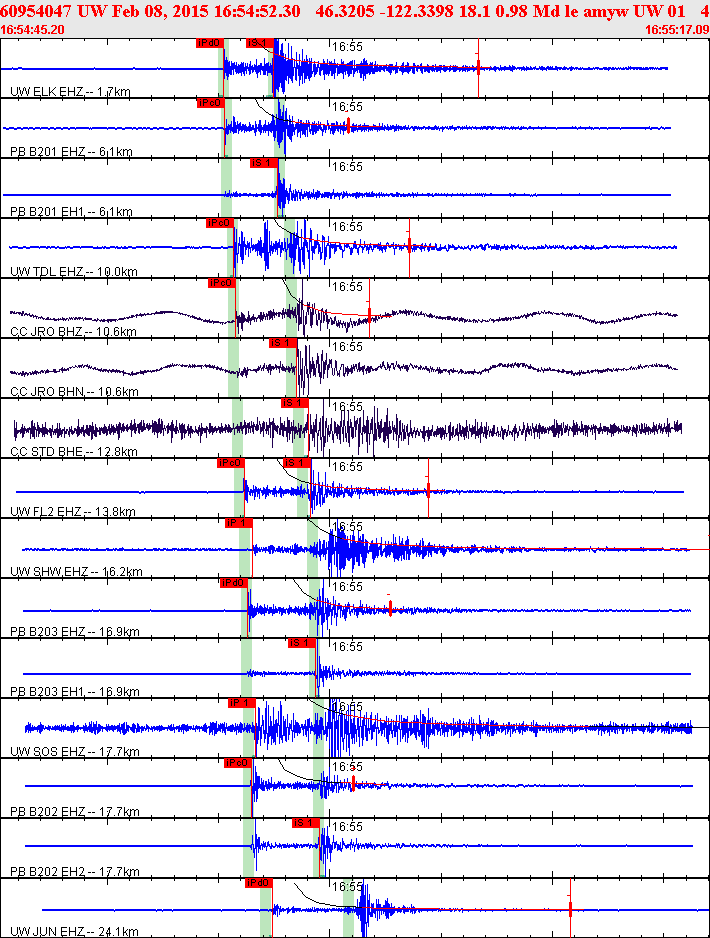Screen dimensions: 710x938
Task: Select the iP 1 pick flag on UW SHW EHZ trace
Action: pos(239,523)
